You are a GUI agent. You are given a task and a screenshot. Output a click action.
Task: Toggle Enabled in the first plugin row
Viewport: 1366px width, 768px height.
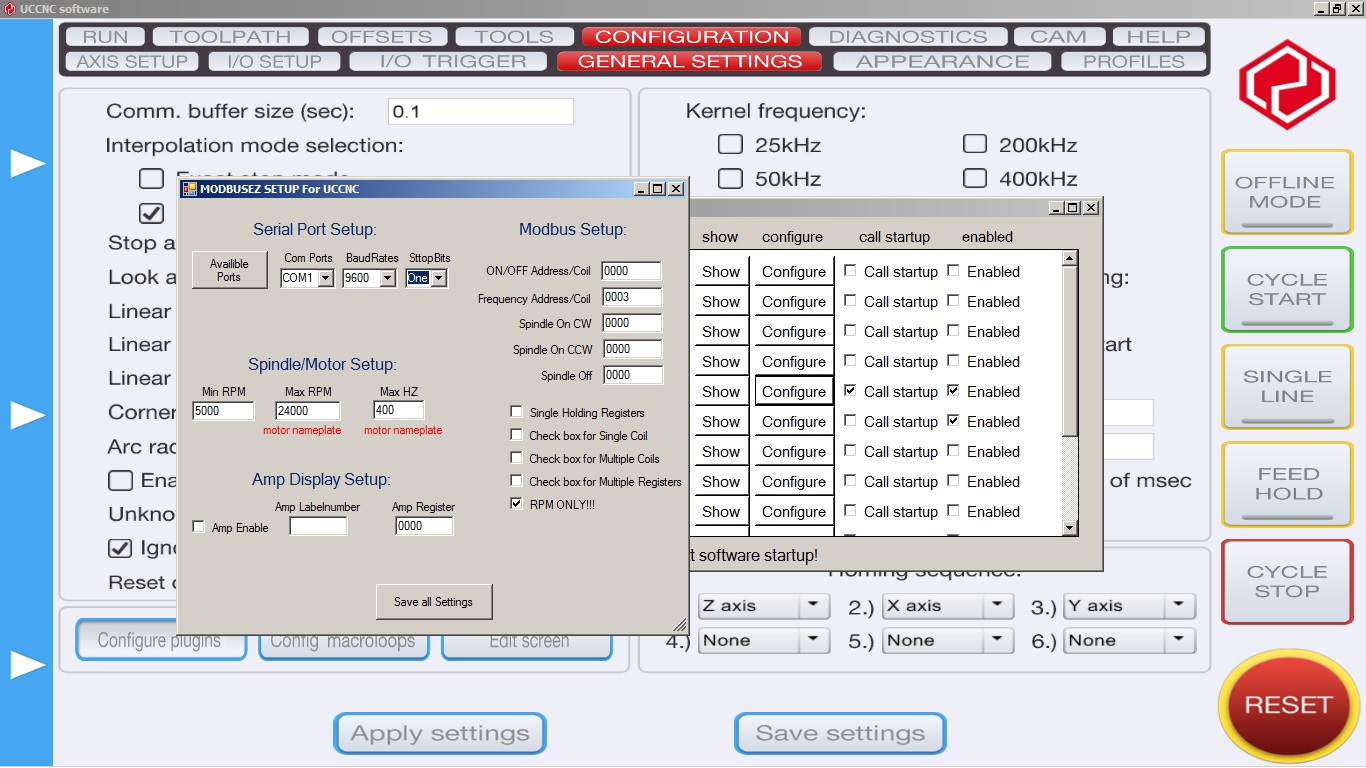click(953, 271)
